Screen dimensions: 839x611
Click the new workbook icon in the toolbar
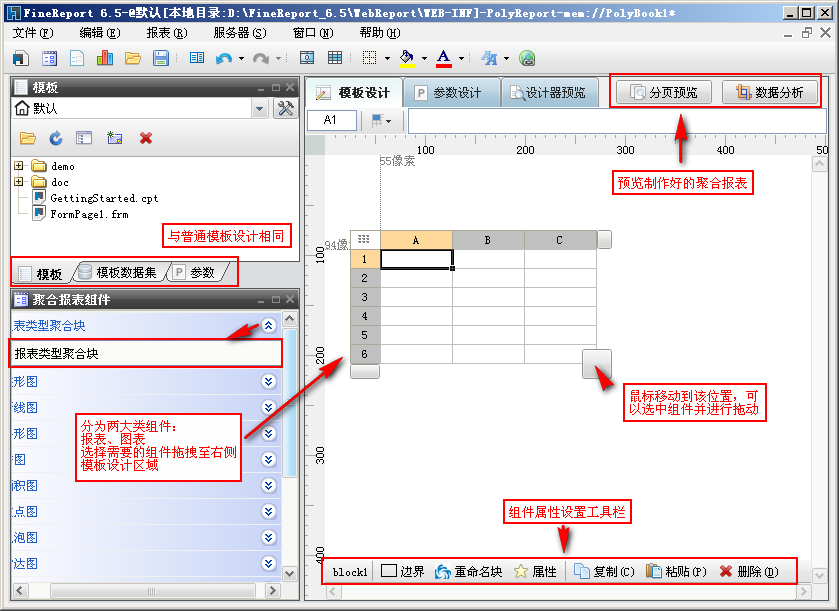coord(21,58)
